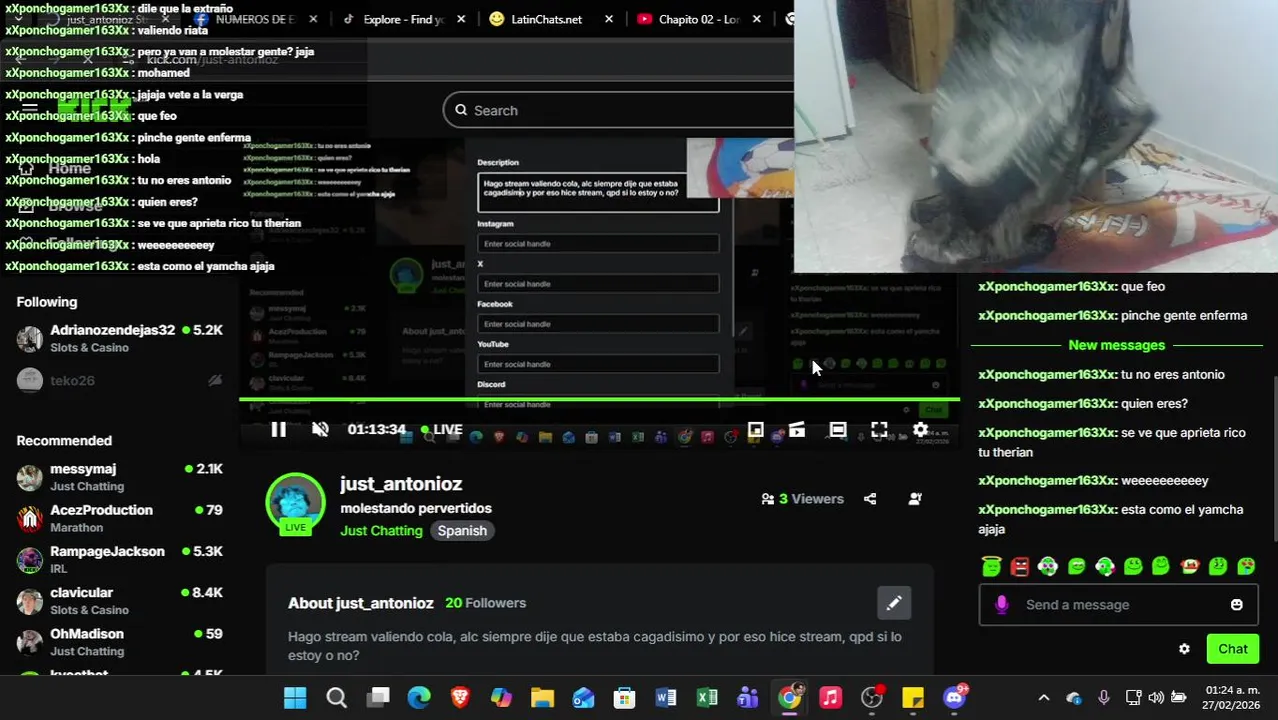Open OBS Studio from taskbar
This screenshot has height=720, width=1278.
pos(872,698)
